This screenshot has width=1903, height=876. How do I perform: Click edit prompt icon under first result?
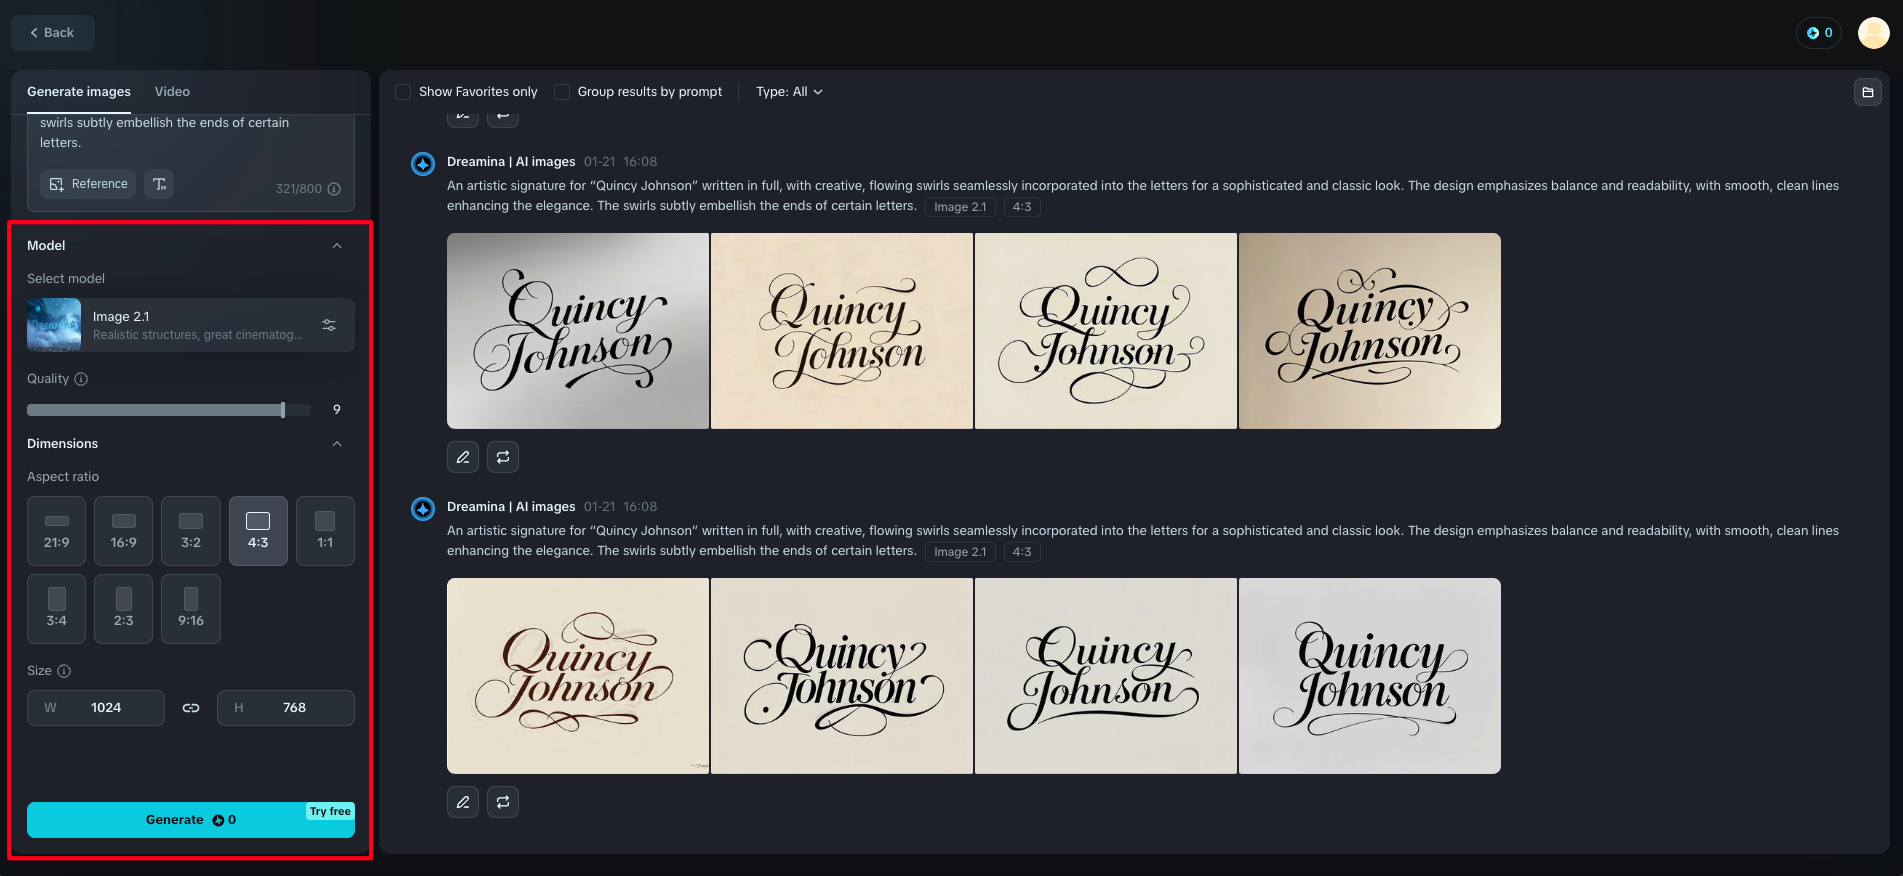(x=463, y=457)
